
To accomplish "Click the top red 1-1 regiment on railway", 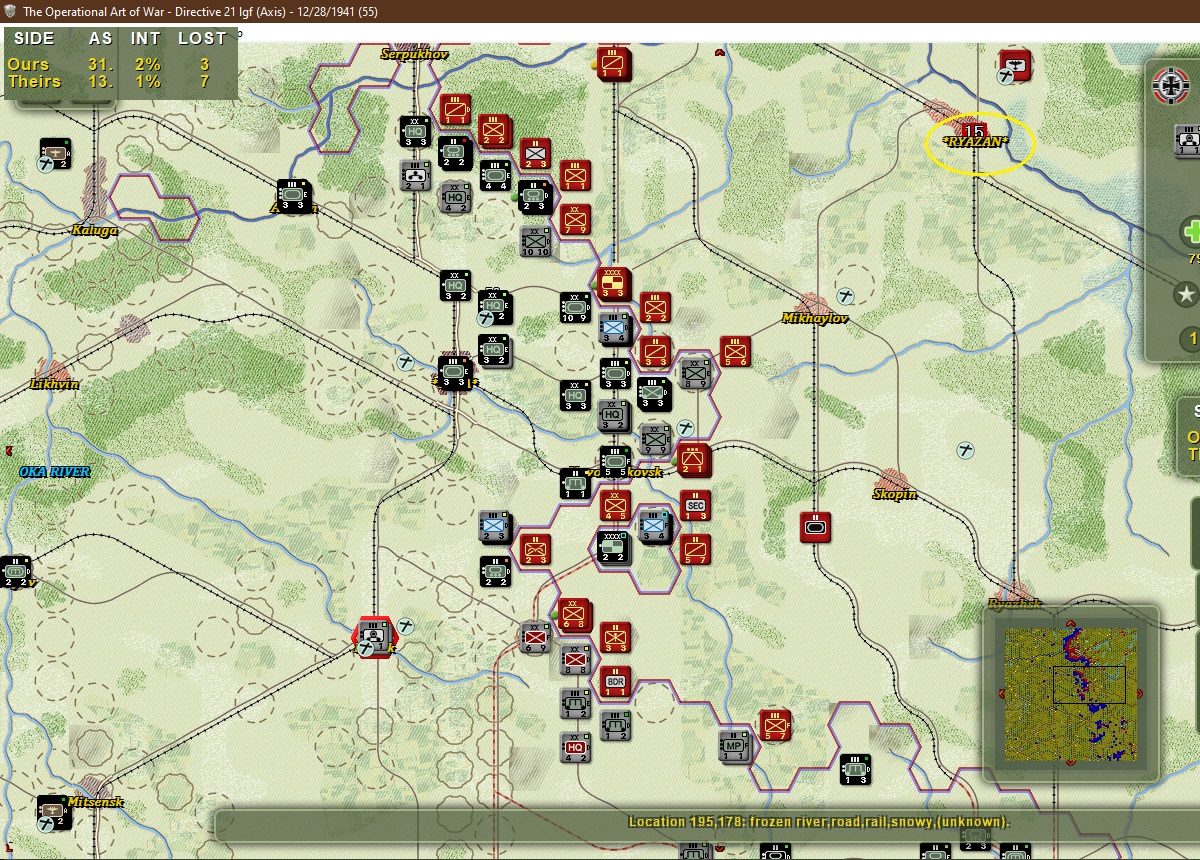I will 613,63.
